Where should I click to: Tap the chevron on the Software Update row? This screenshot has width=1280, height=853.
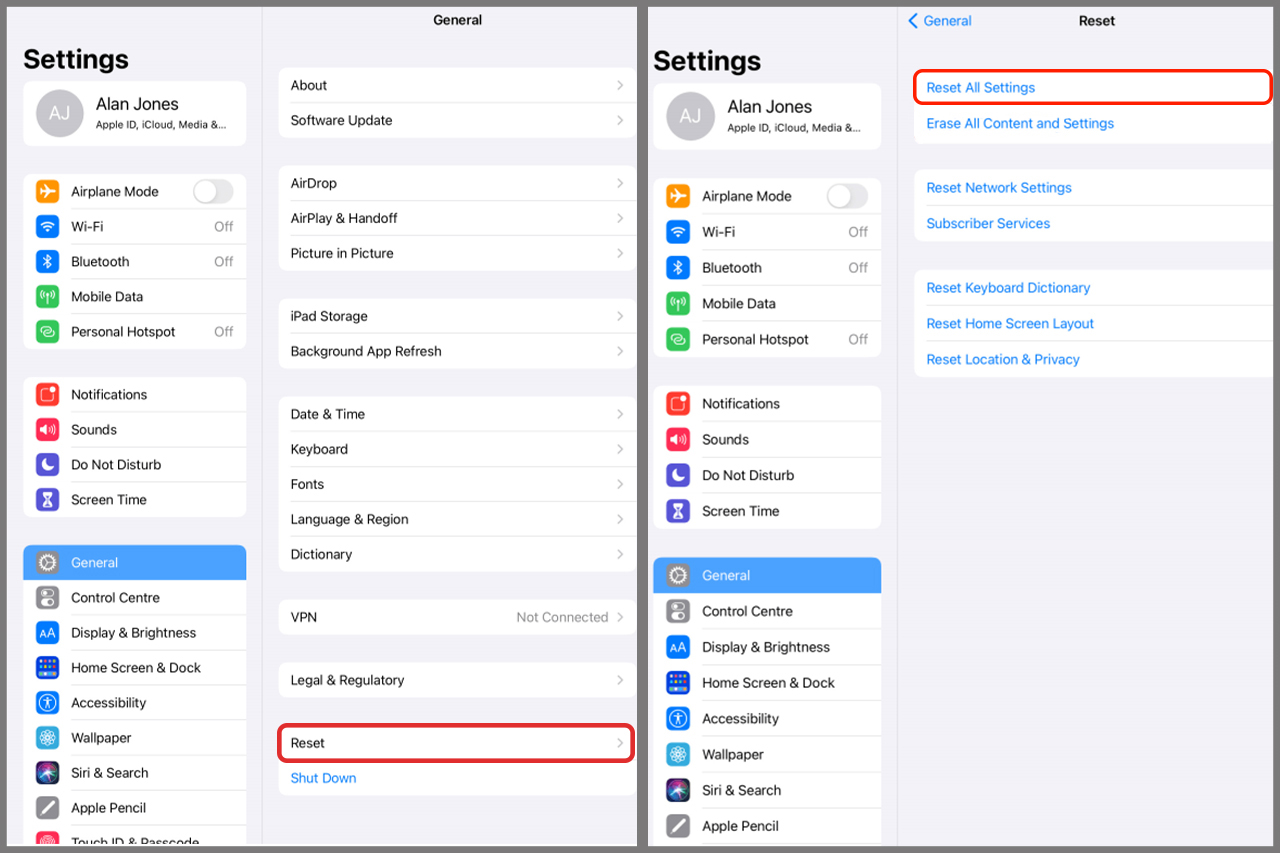[x=620, y=120]
